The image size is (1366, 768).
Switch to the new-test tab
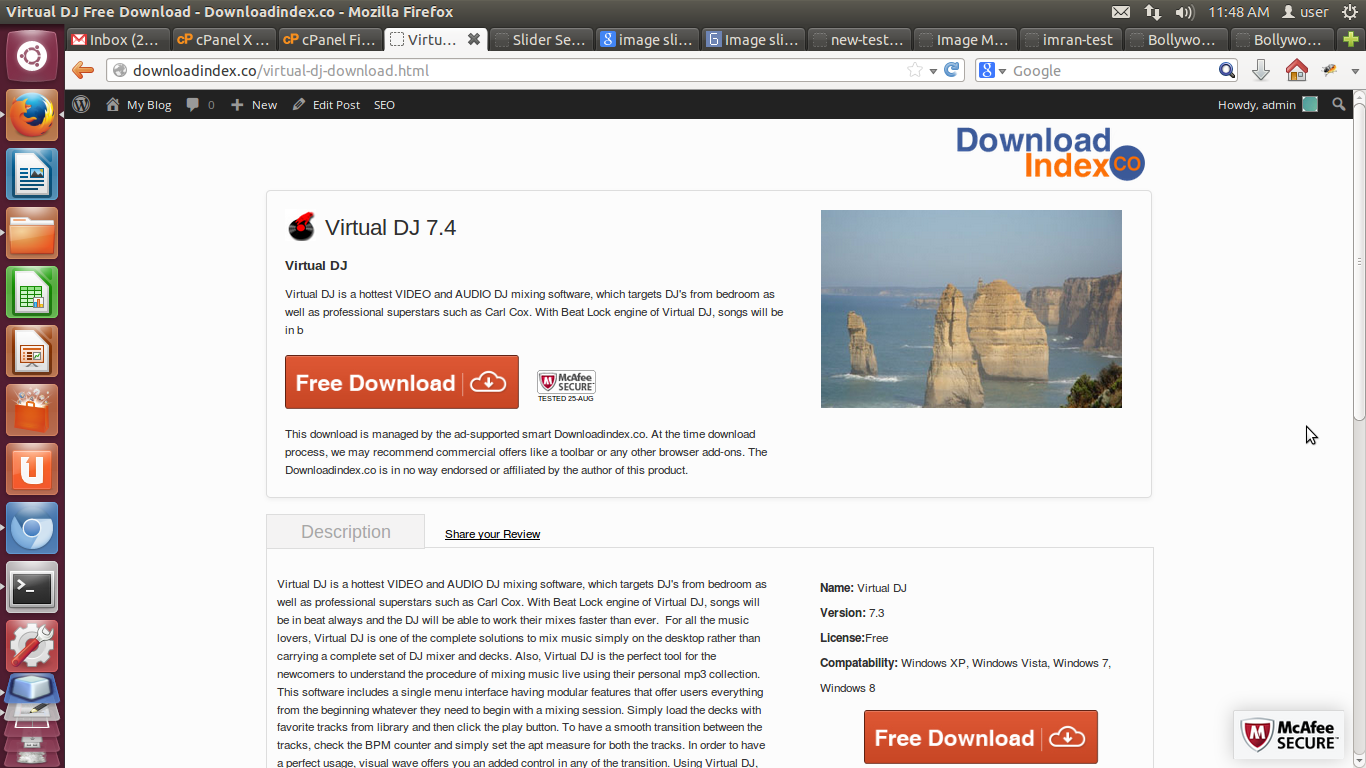click(859, 40)
